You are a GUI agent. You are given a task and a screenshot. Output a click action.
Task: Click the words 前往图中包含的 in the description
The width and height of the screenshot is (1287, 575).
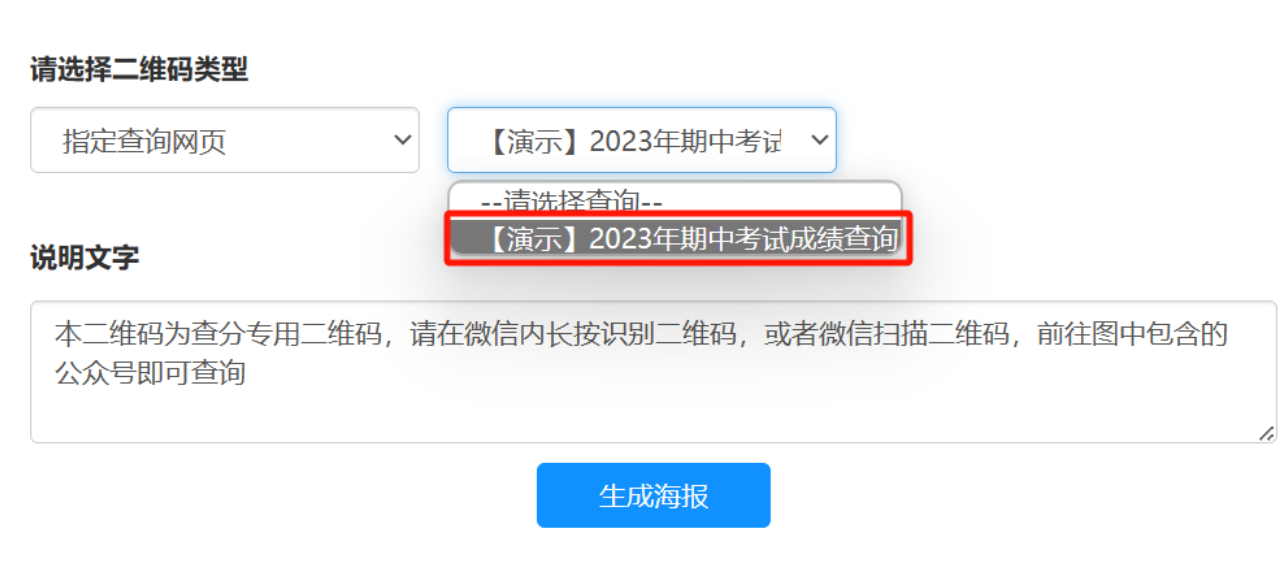pos(1132,334)
